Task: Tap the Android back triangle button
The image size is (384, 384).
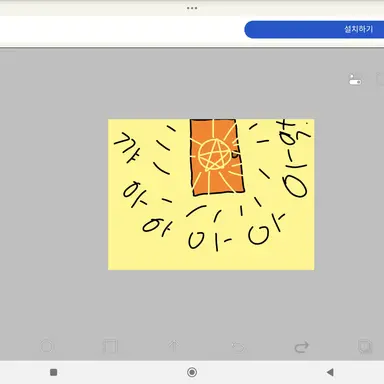Action: pos(330,372)
